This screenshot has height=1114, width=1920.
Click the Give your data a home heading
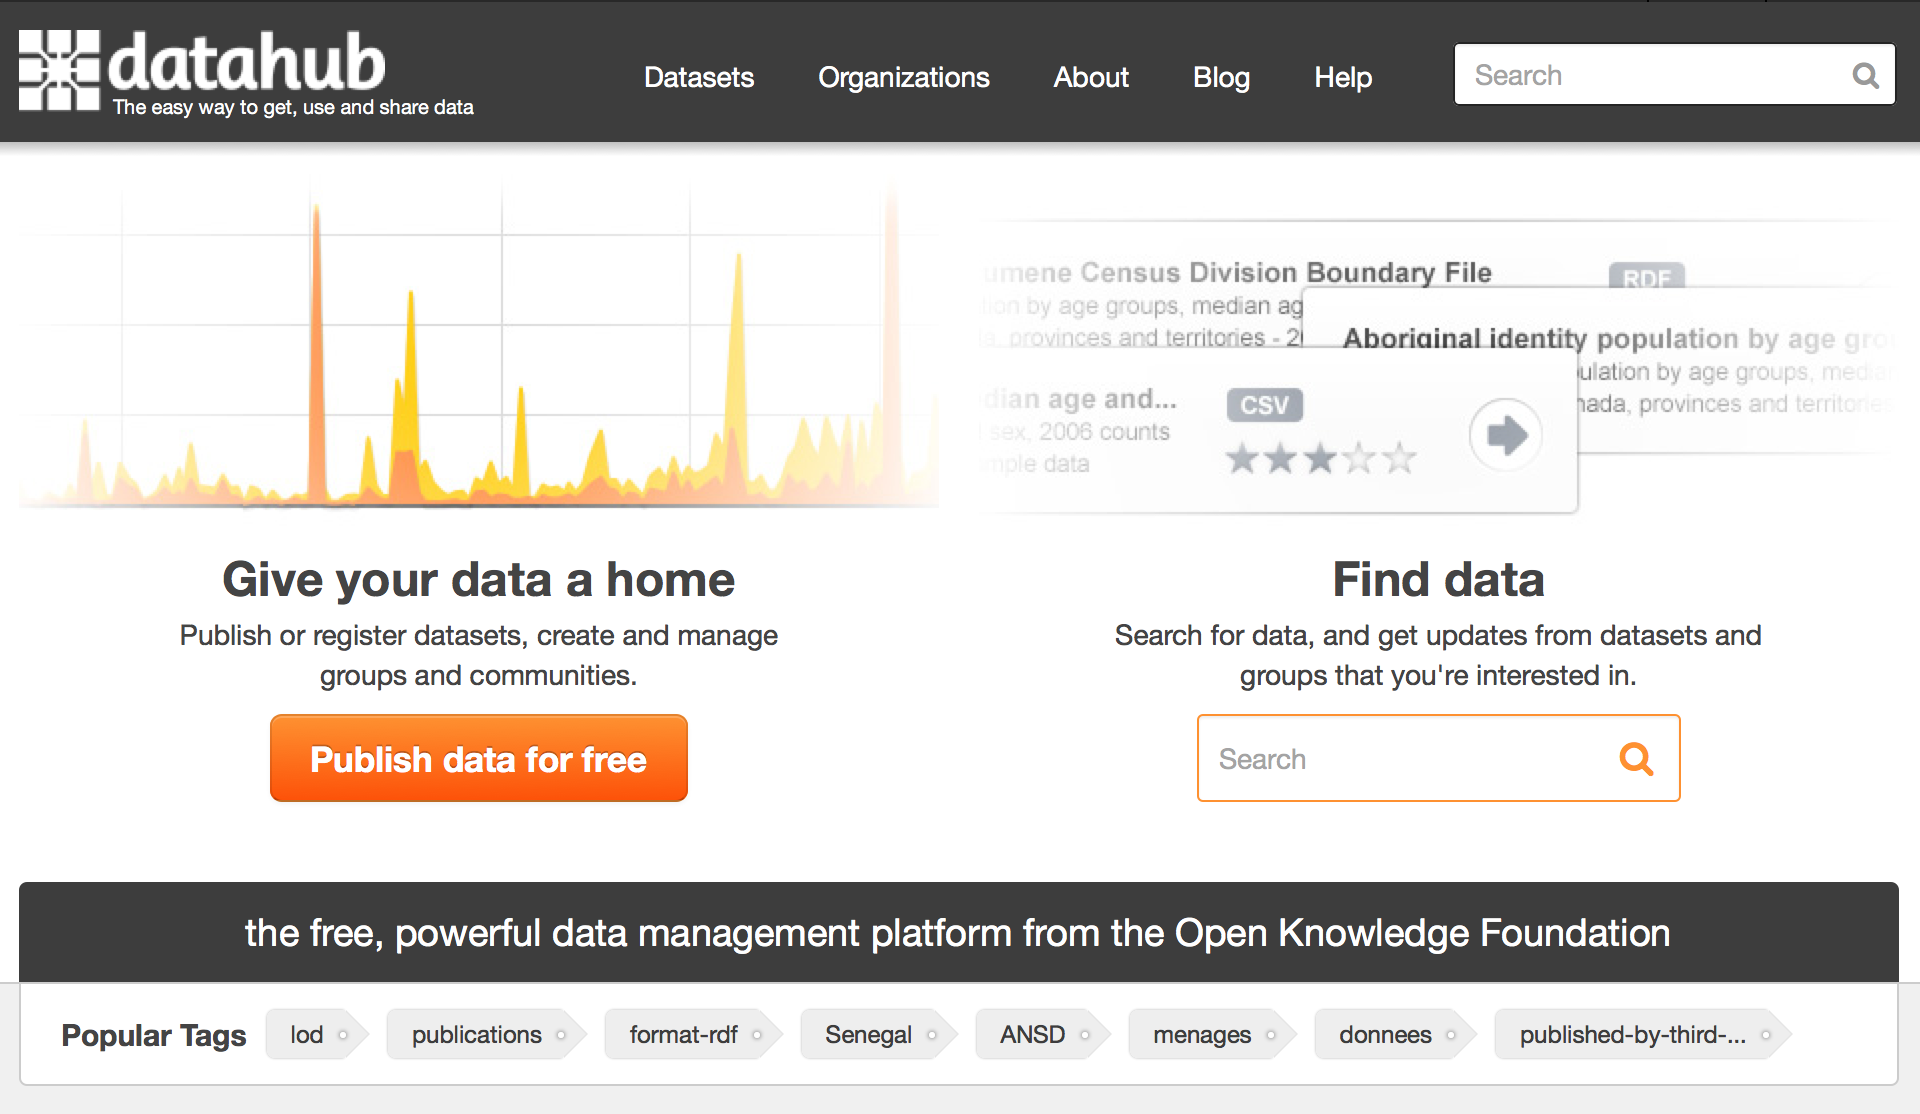(x=478, y=580)
